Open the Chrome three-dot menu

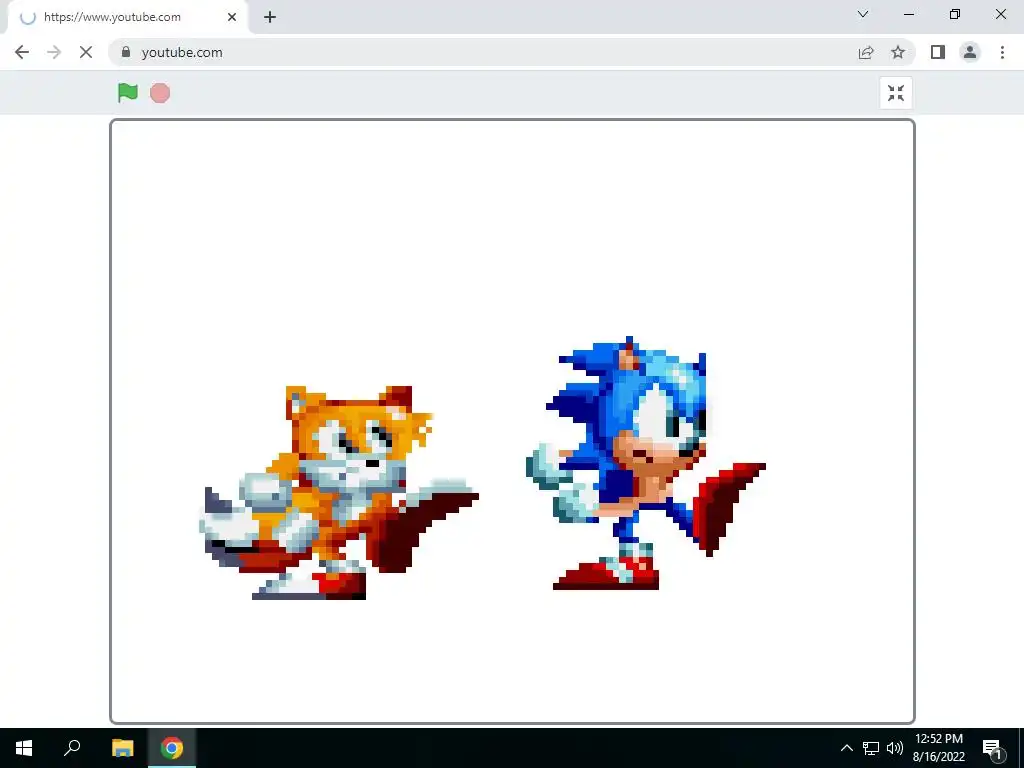pyautogui.click(x=1002, y=52)
